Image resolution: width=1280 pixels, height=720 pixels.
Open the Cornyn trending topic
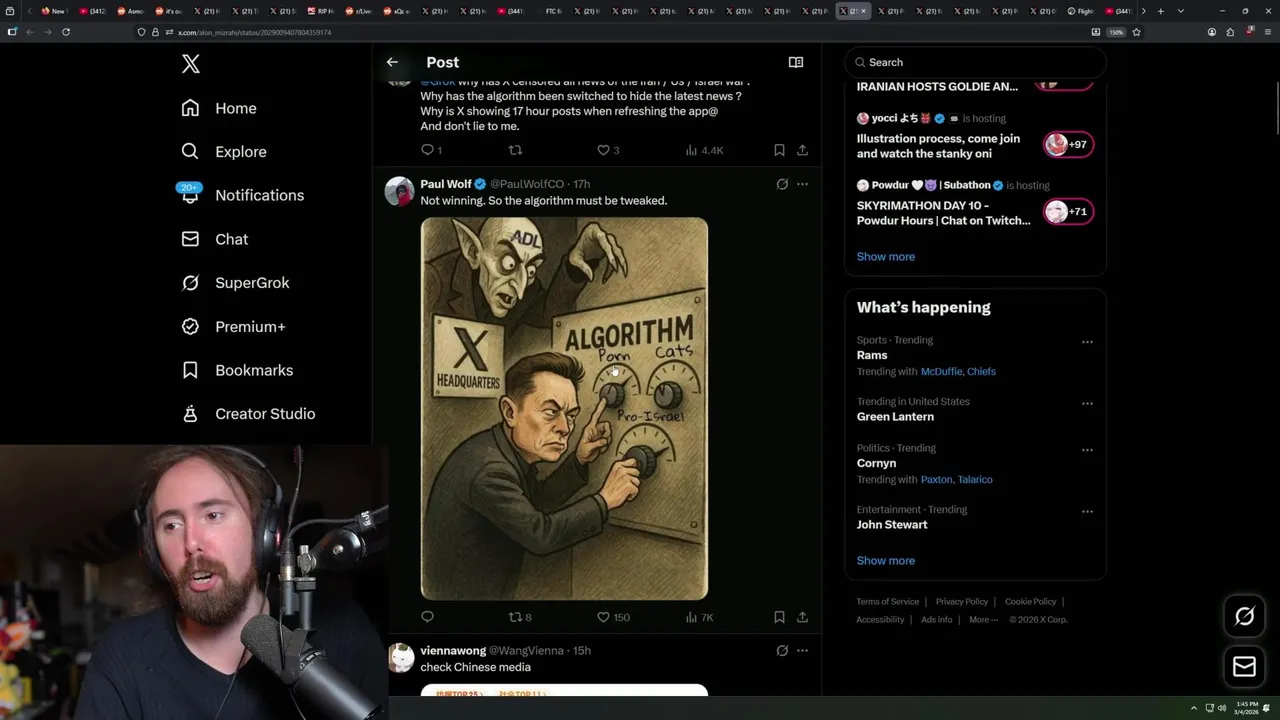[x=876, y=464]
